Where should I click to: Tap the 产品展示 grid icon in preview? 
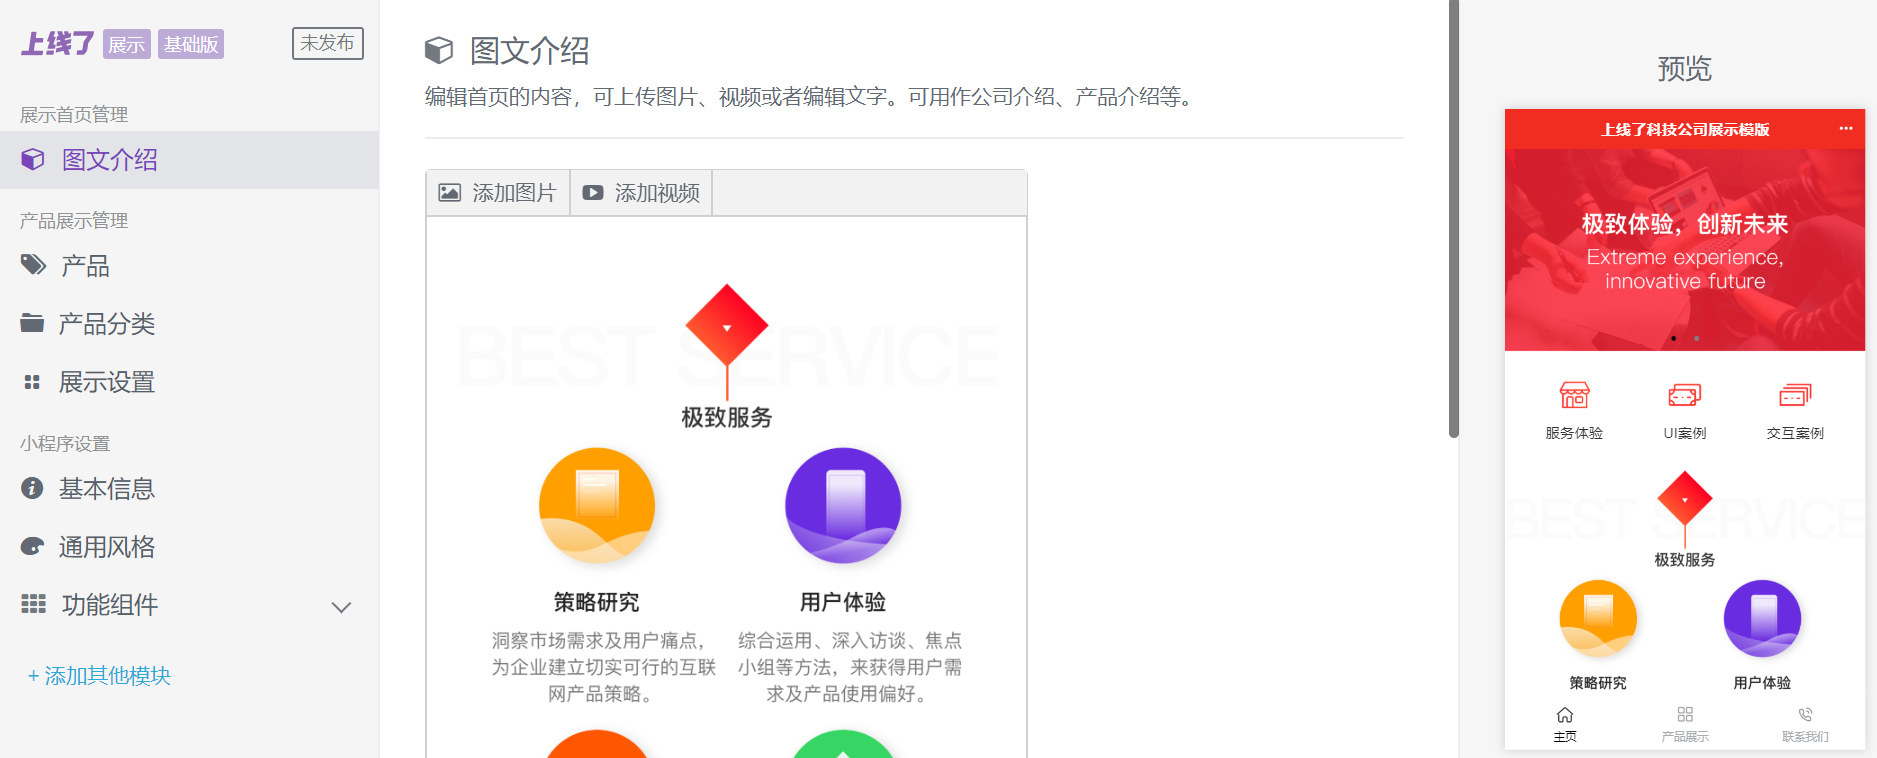tap(1685, 715)
